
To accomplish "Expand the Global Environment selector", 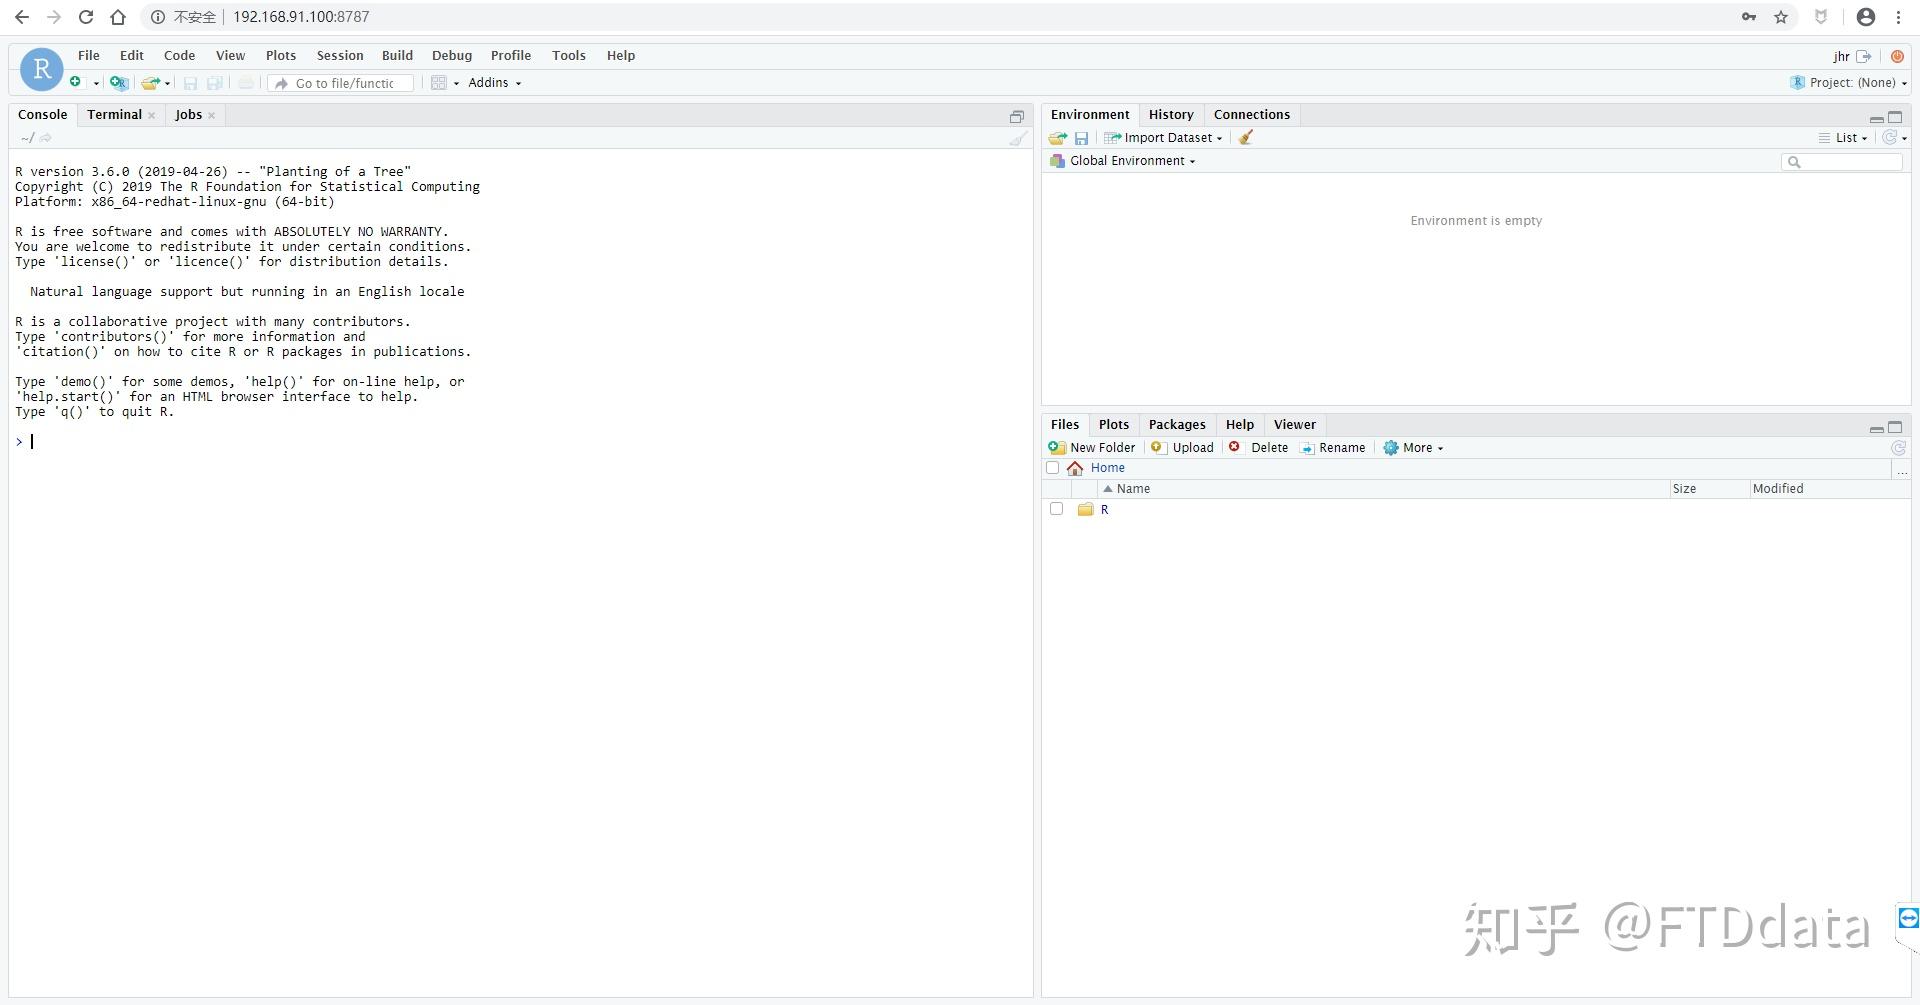I will click(1123, 160).
